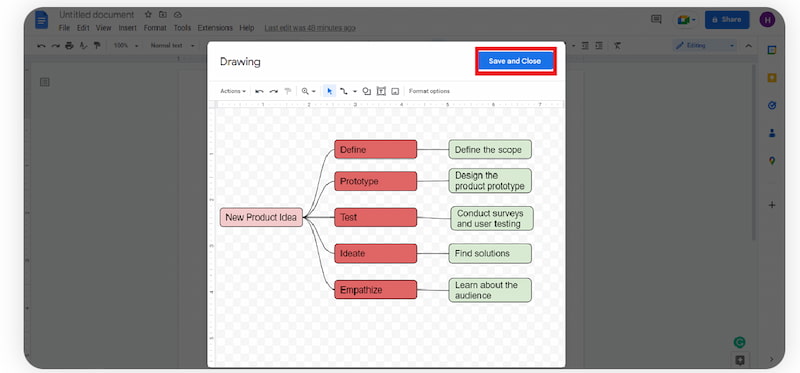Show the document outline icon
This screenshot has width=800, height=373.
45,82
